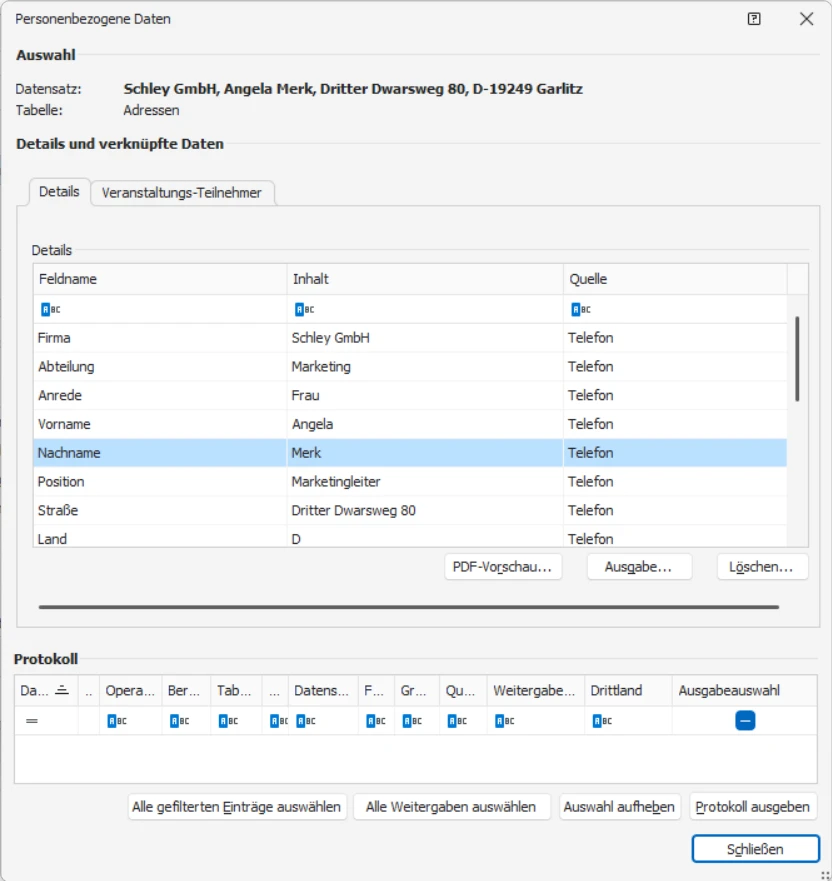Close the Personenbezogene Daten dialog
Image resolution: width=832 pixels, height=881 pixels.
806,19
